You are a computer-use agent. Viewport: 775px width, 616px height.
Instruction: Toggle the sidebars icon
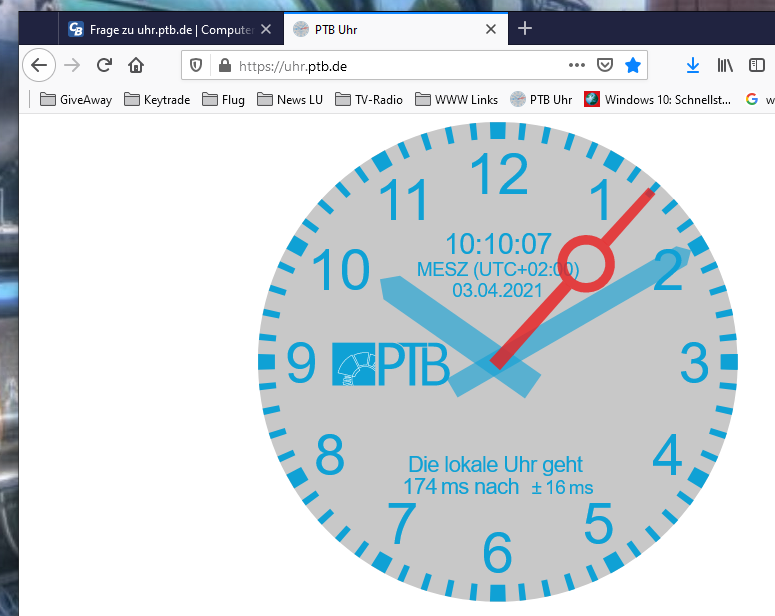click(757, 65)
